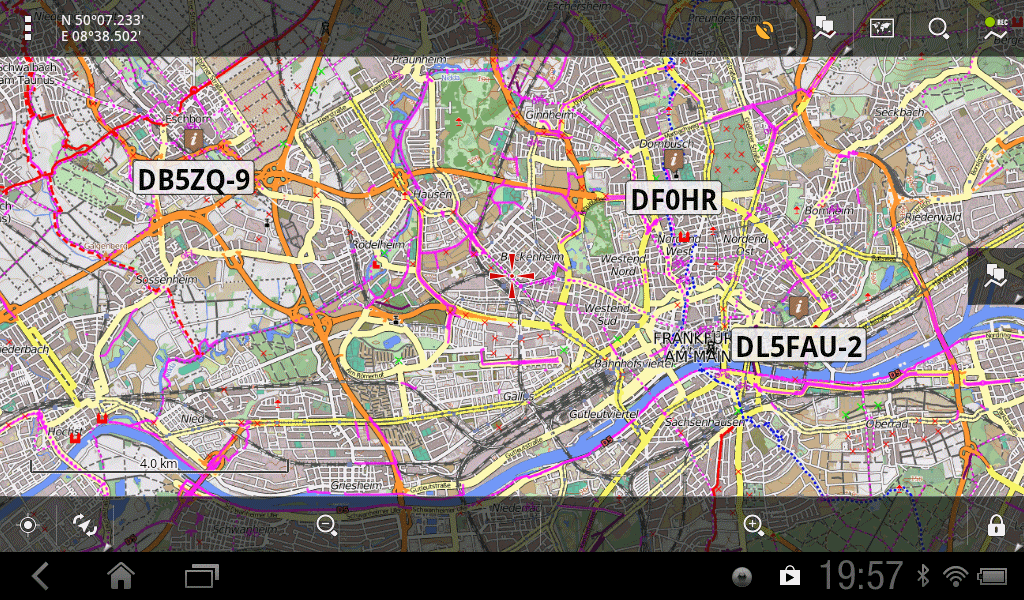Open the points and tracks data manager
1024x600 pixels.
tap(825, 29)
